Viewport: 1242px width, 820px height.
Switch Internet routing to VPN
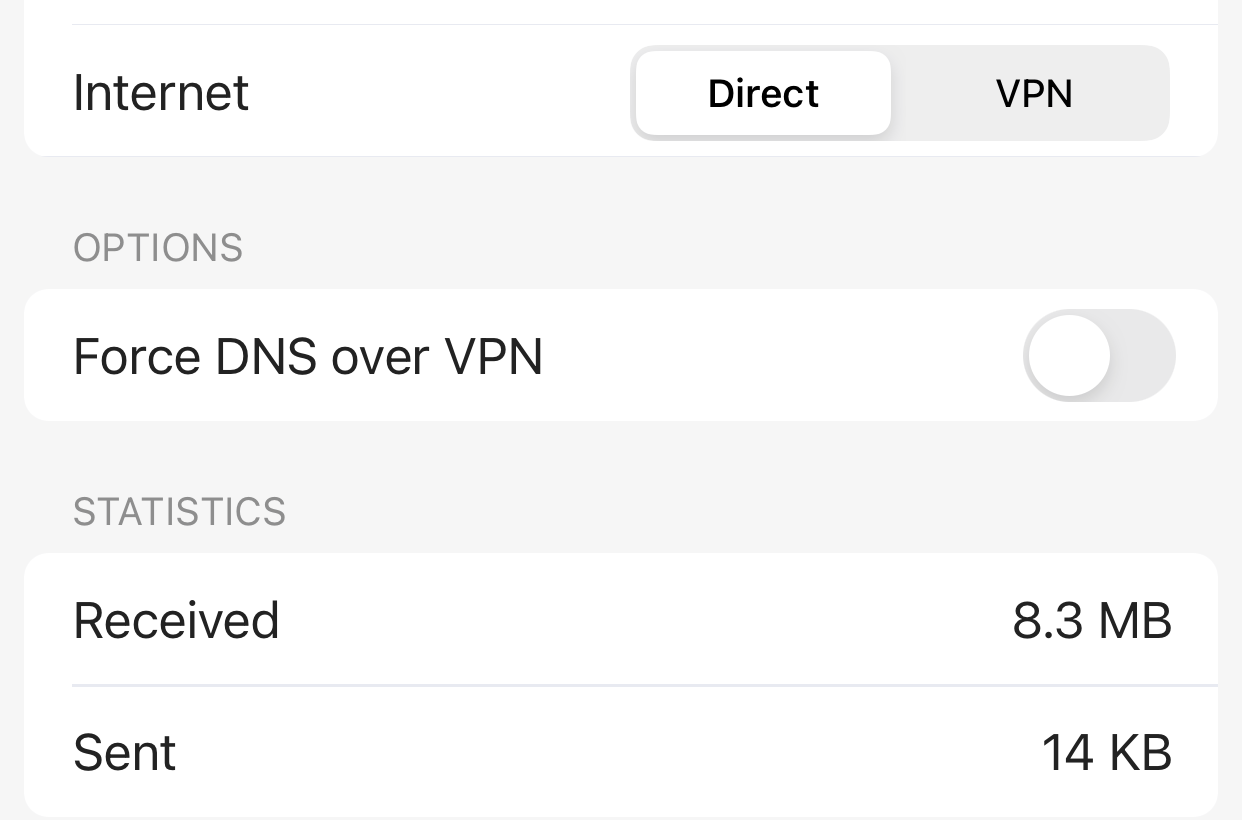tap(1033, 93)
